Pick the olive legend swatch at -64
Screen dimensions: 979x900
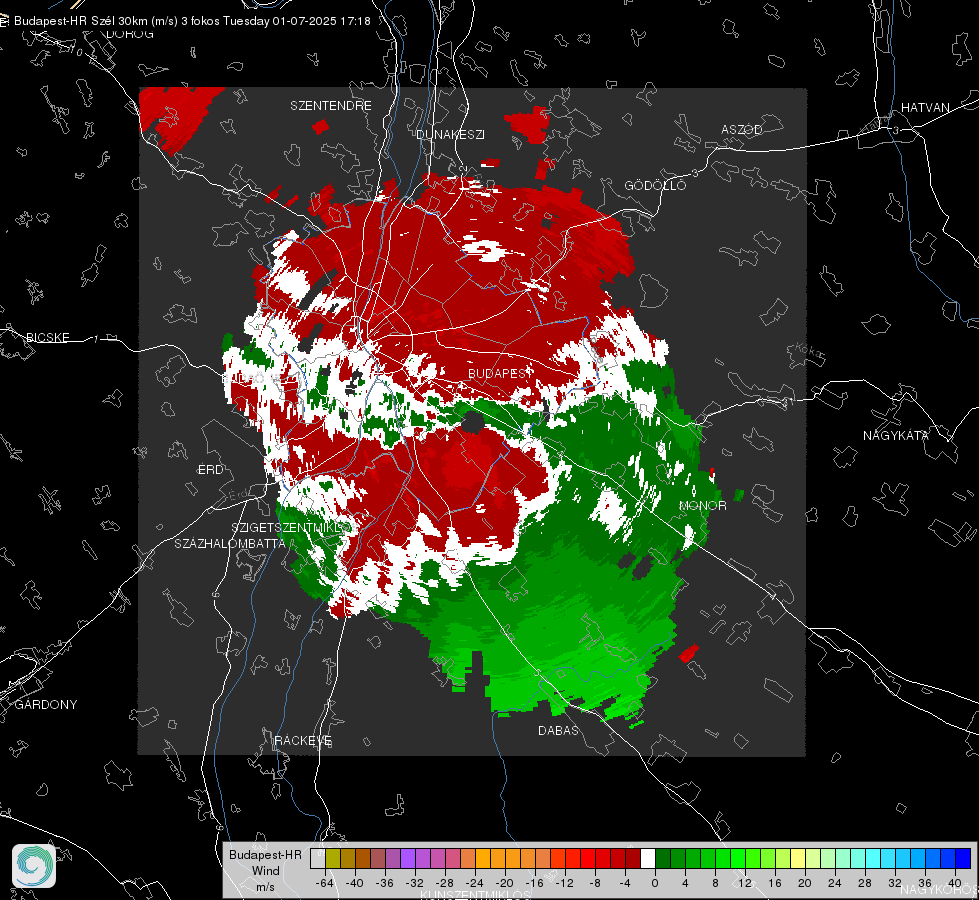click(x=332, y=859)
